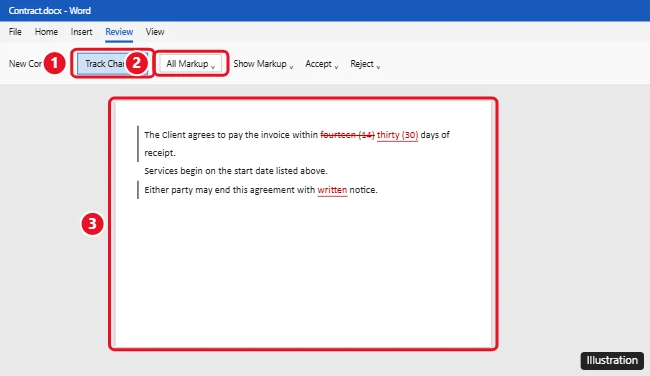Switch to the Home tab
This screenshot has height=376, width=650.
point(46,32)
